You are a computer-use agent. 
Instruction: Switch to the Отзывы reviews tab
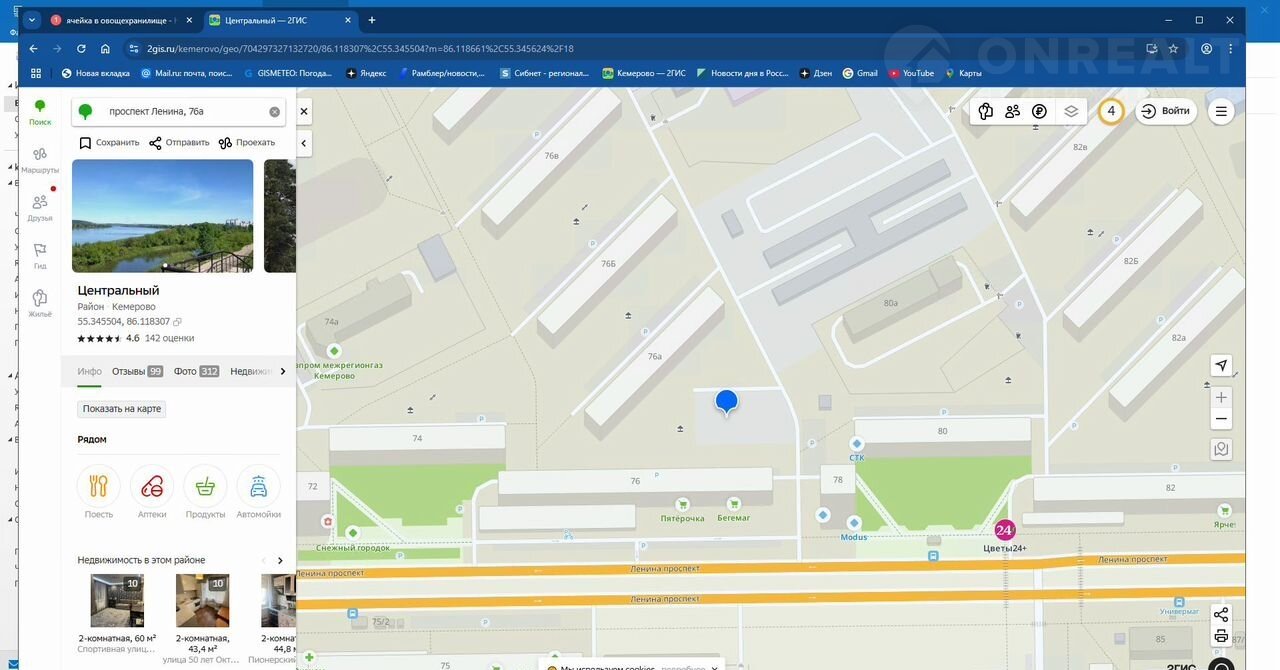click(136, 371)
